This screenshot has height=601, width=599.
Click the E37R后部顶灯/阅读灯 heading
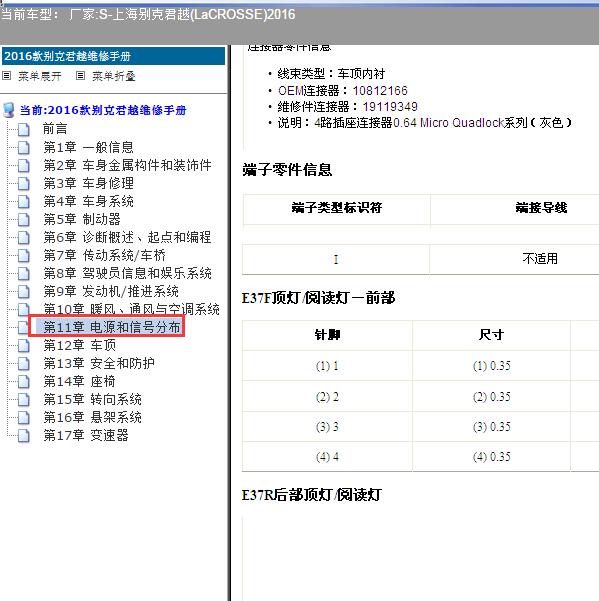[312, 495]
